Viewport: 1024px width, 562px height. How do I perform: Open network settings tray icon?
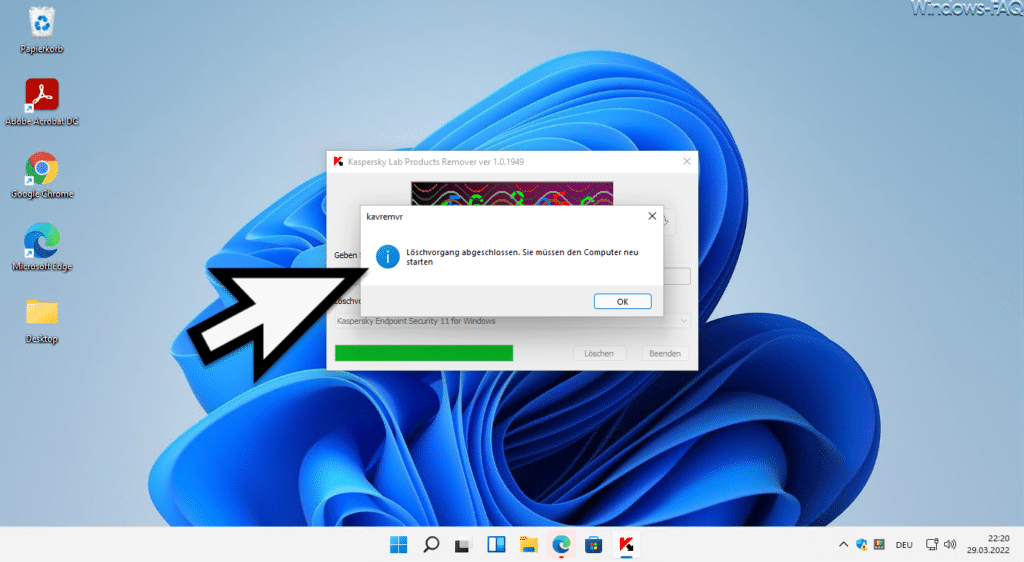[x=932, y=544]
